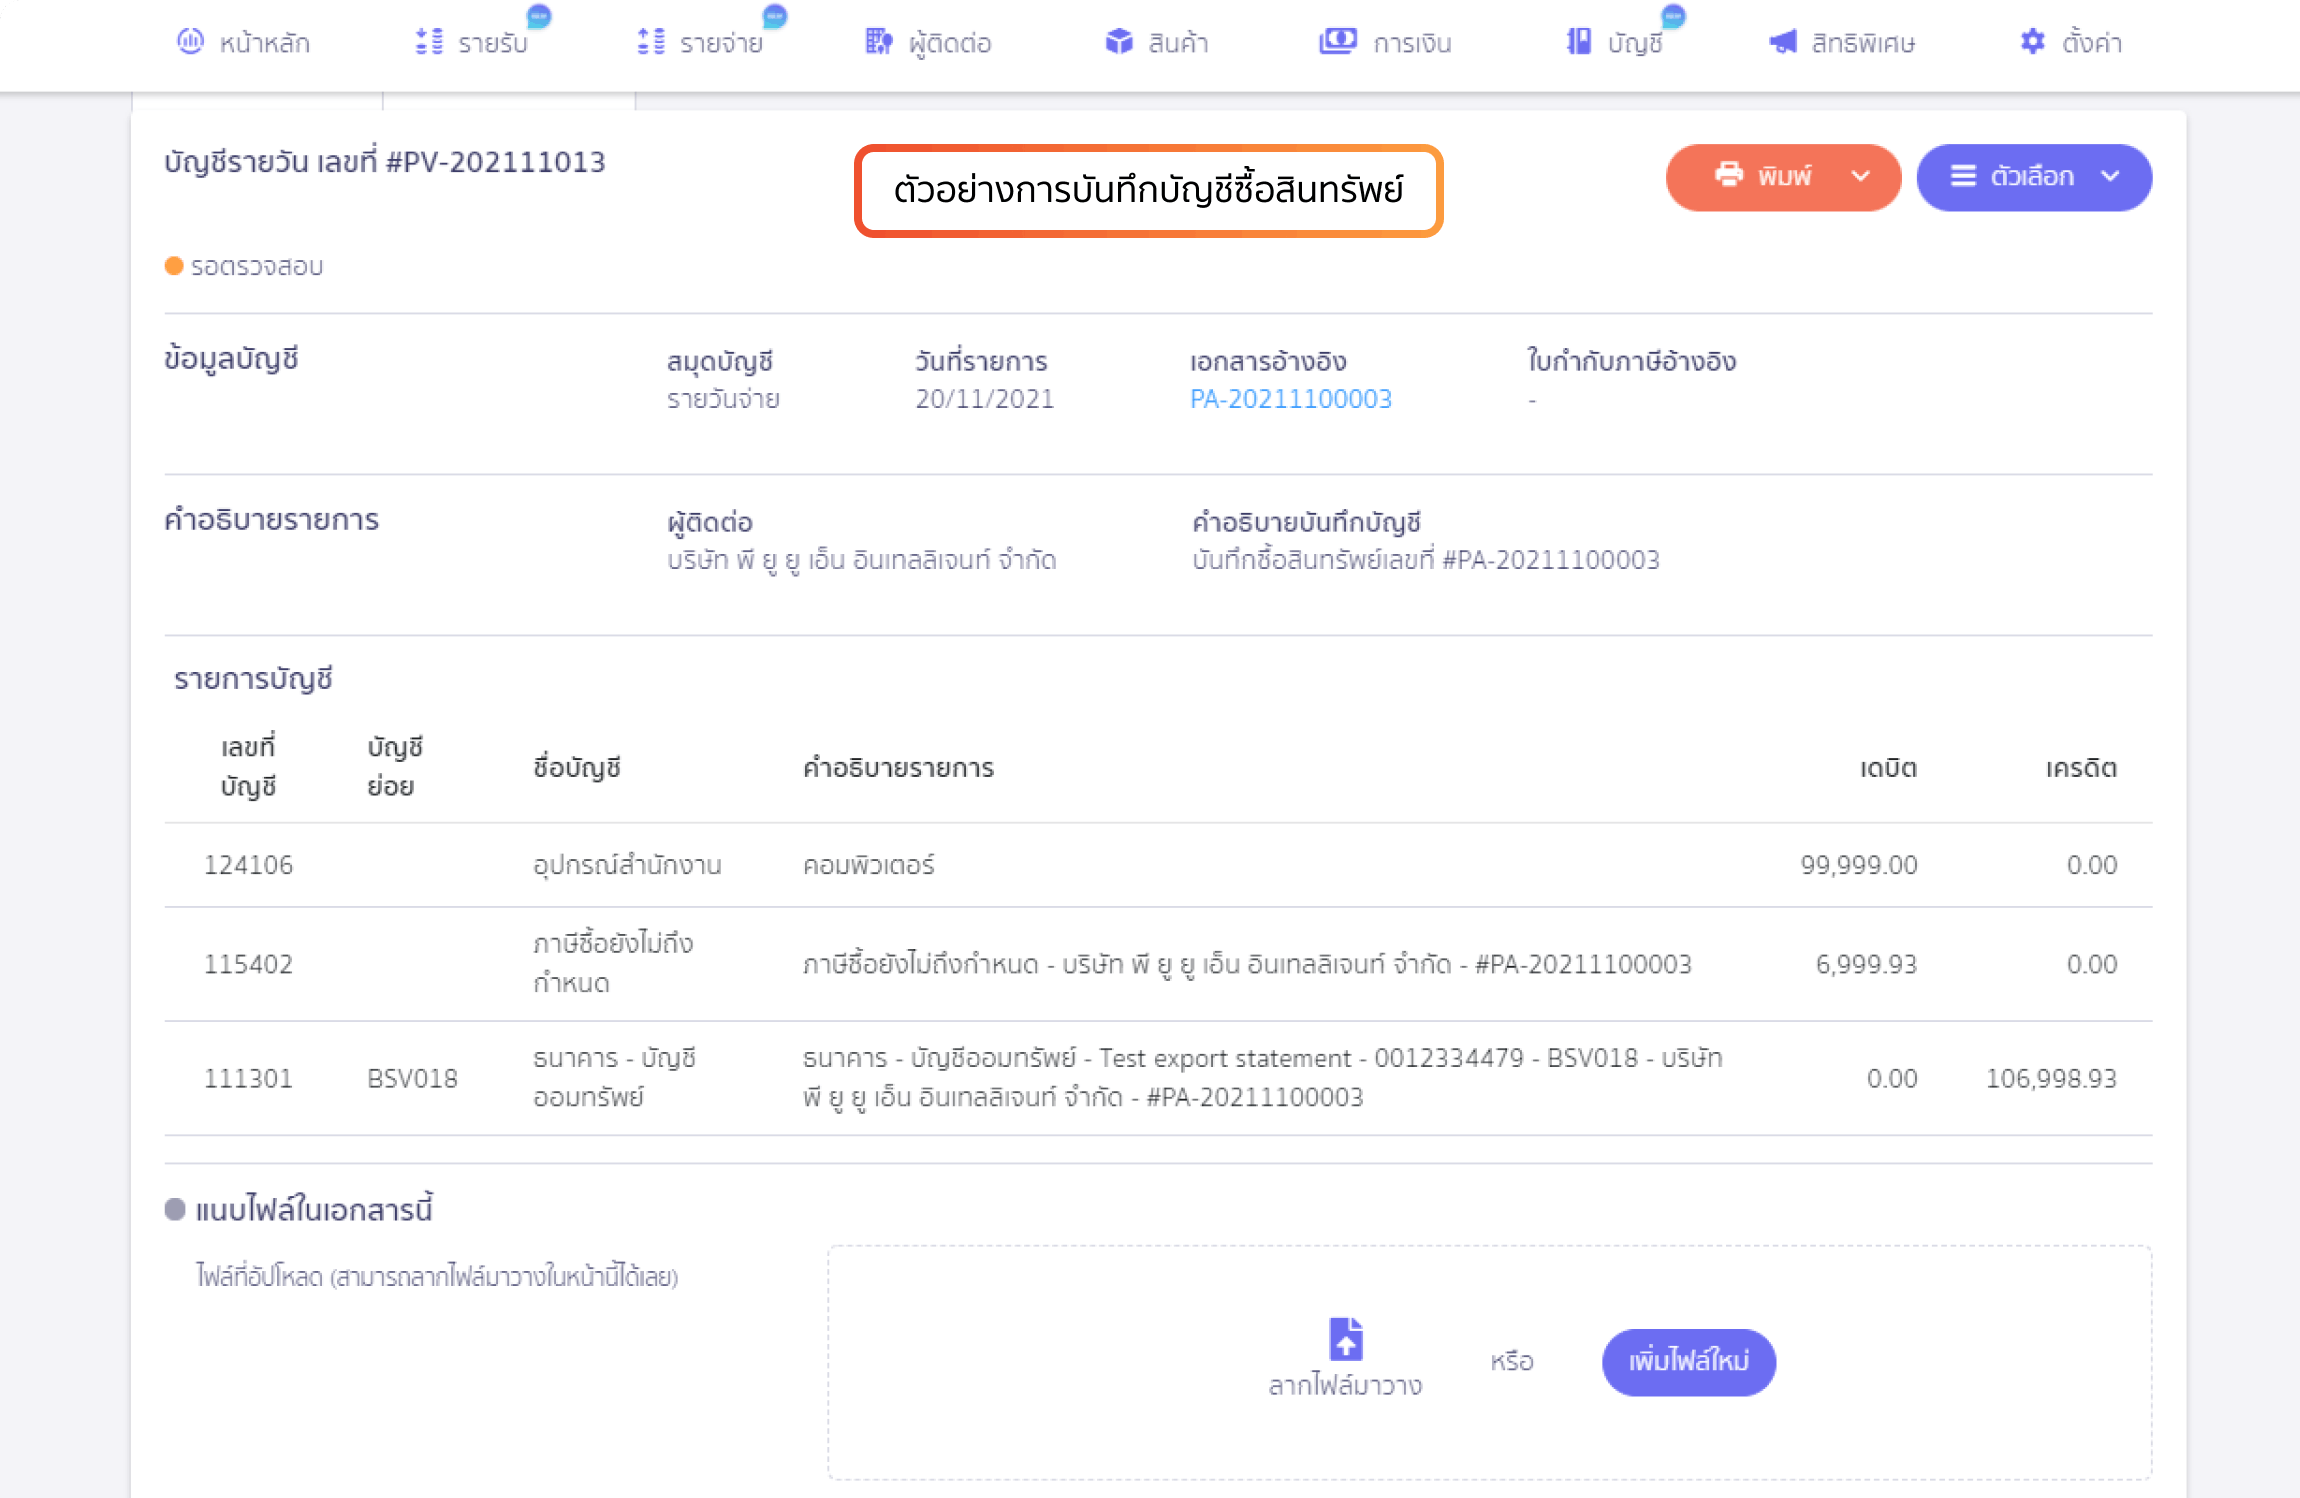Click the รายรับ income list icon
Image resolution: width=2300 pixels, height=1498 pixels.
[x=429, y=42]
